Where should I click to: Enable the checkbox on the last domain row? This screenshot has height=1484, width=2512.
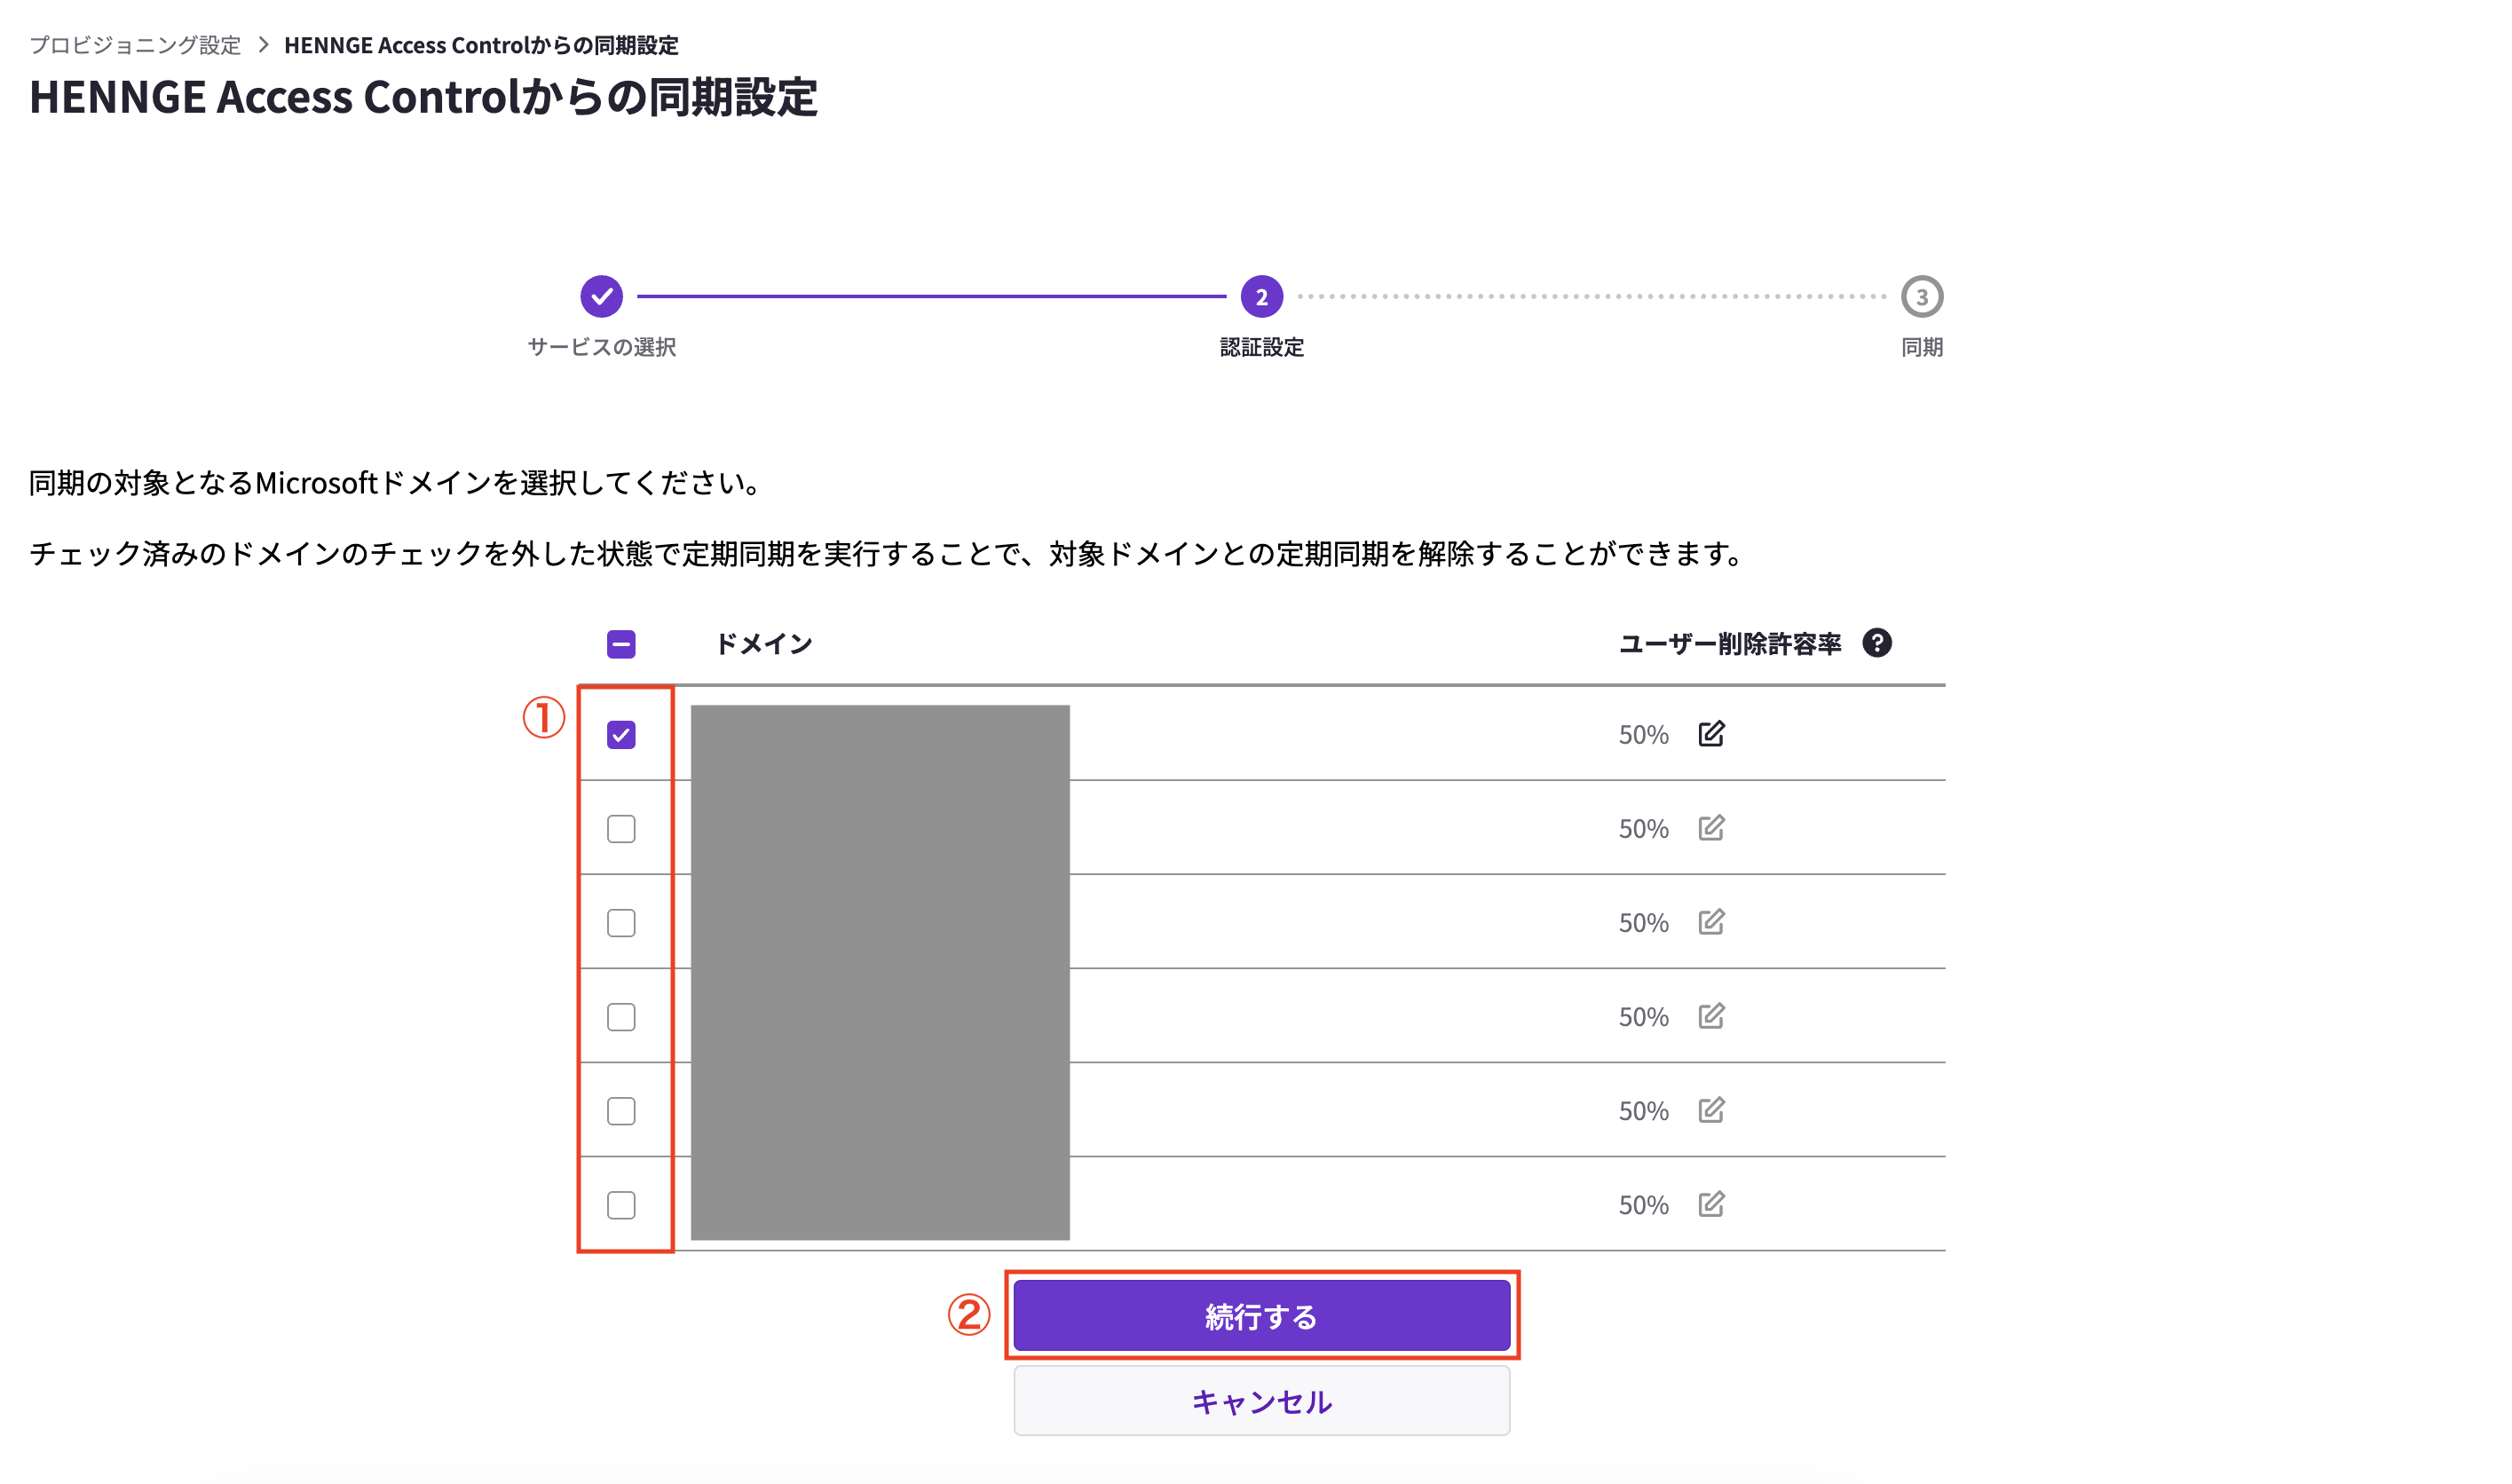pos(621,1204)
